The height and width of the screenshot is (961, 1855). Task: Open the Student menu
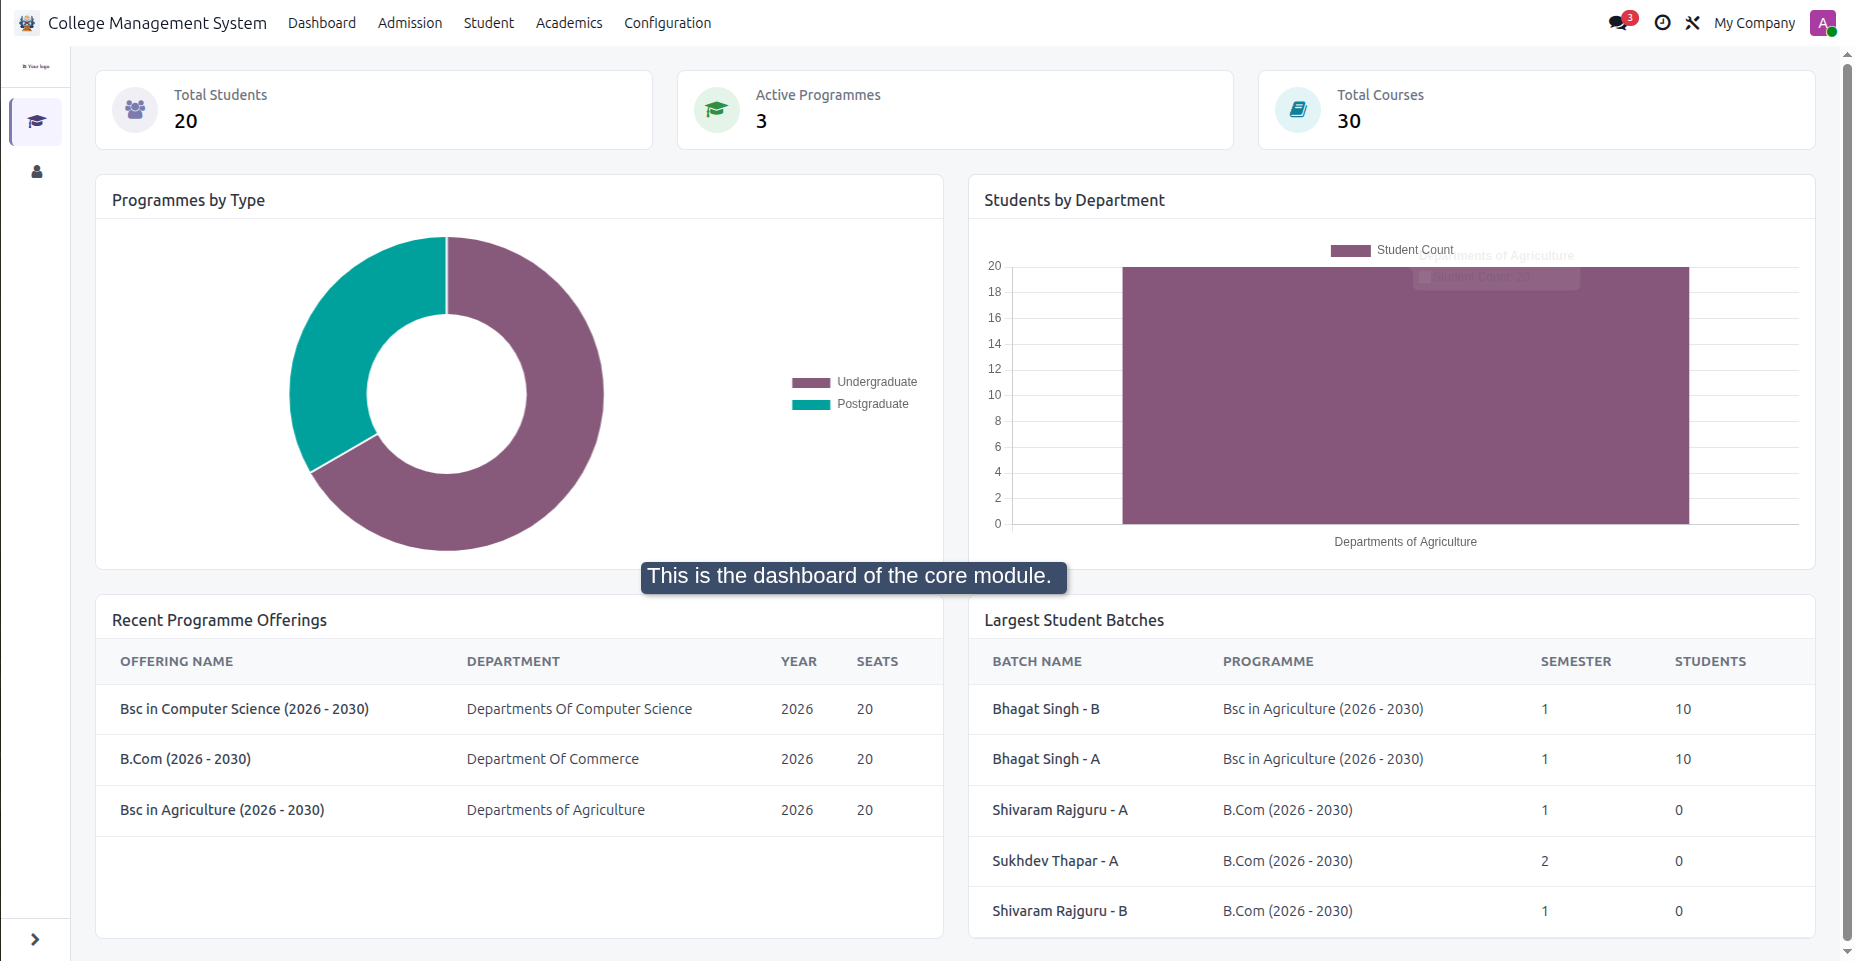[489, 23]
